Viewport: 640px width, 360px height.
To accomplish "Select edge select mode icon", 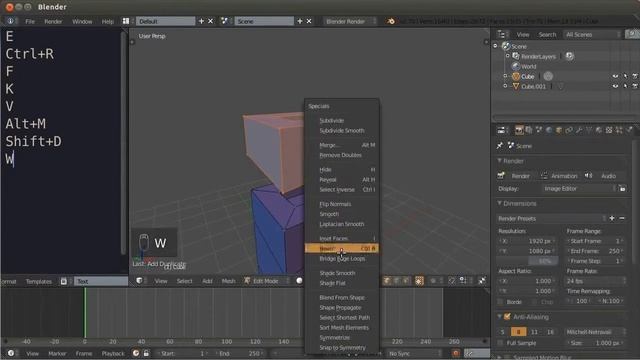I will 396,281.
